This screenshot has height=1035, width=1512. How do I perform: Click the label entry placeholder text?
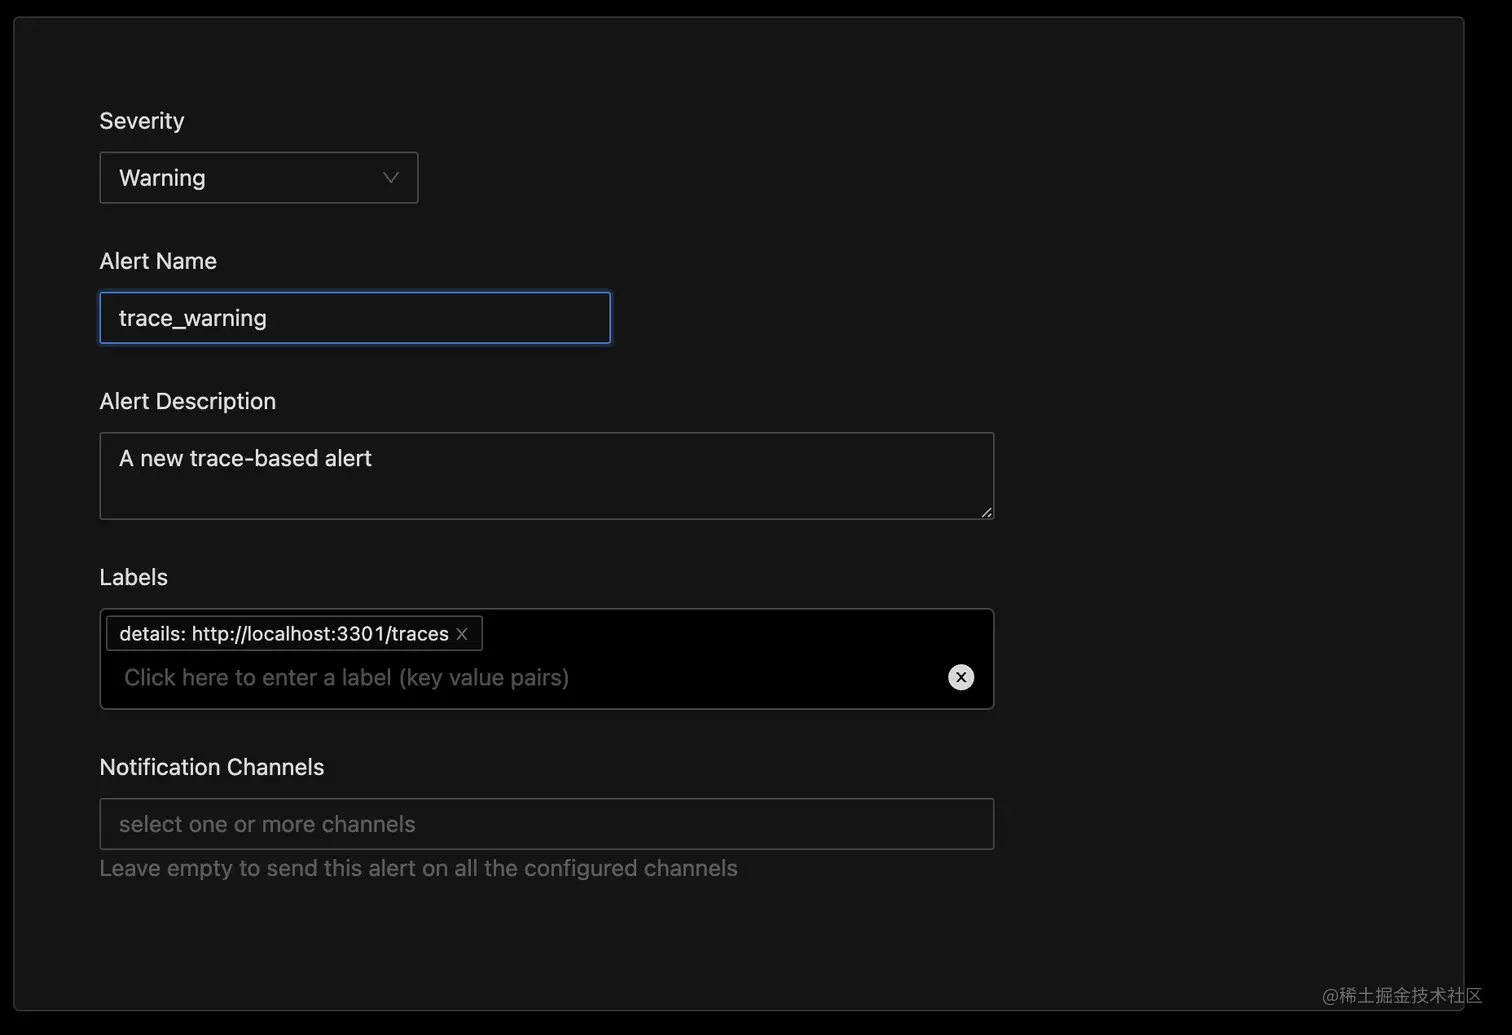[x=346, y=678]
